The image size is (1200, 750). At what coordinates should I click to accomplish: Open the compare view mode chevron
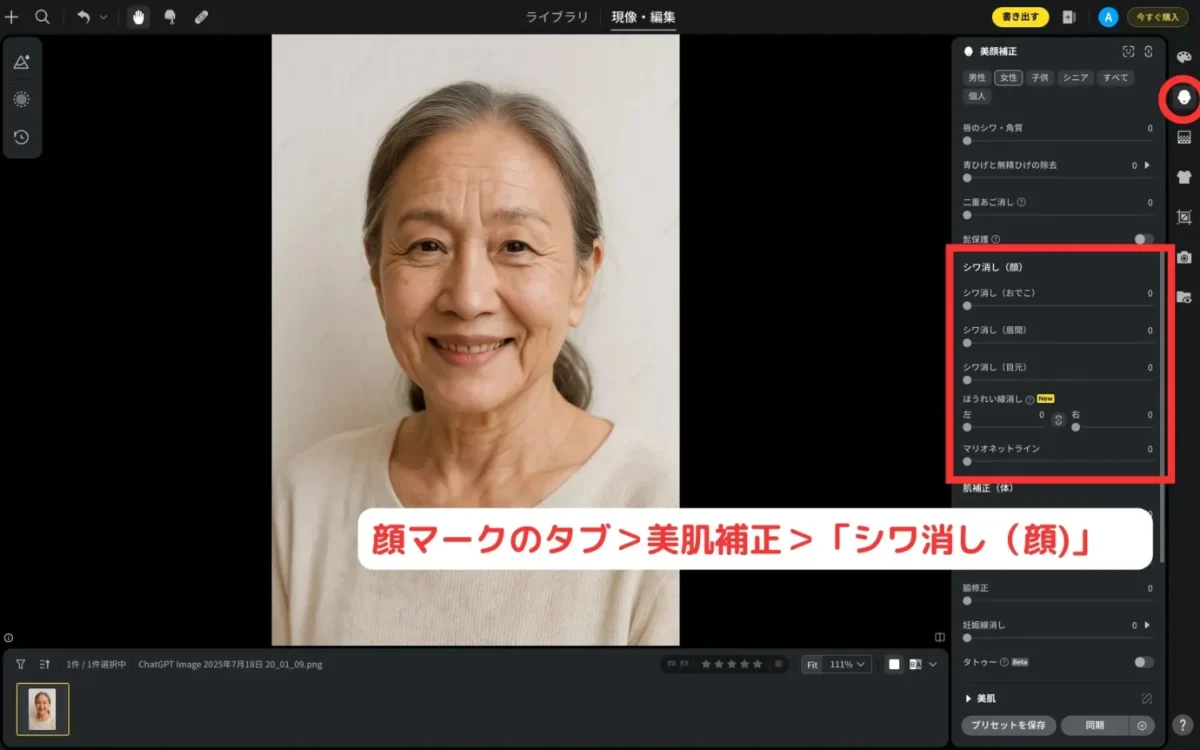point(933,664)
